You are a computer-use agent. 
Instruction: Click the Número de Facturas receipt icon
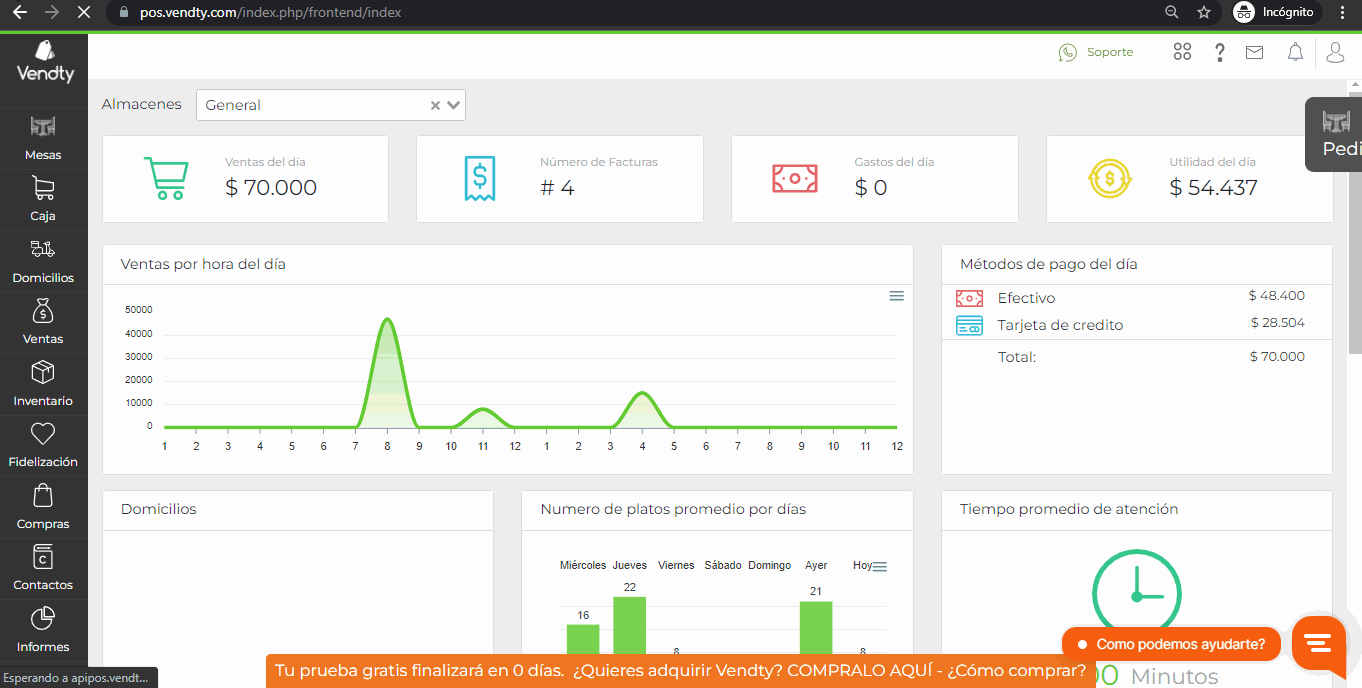tap(480, 178)
